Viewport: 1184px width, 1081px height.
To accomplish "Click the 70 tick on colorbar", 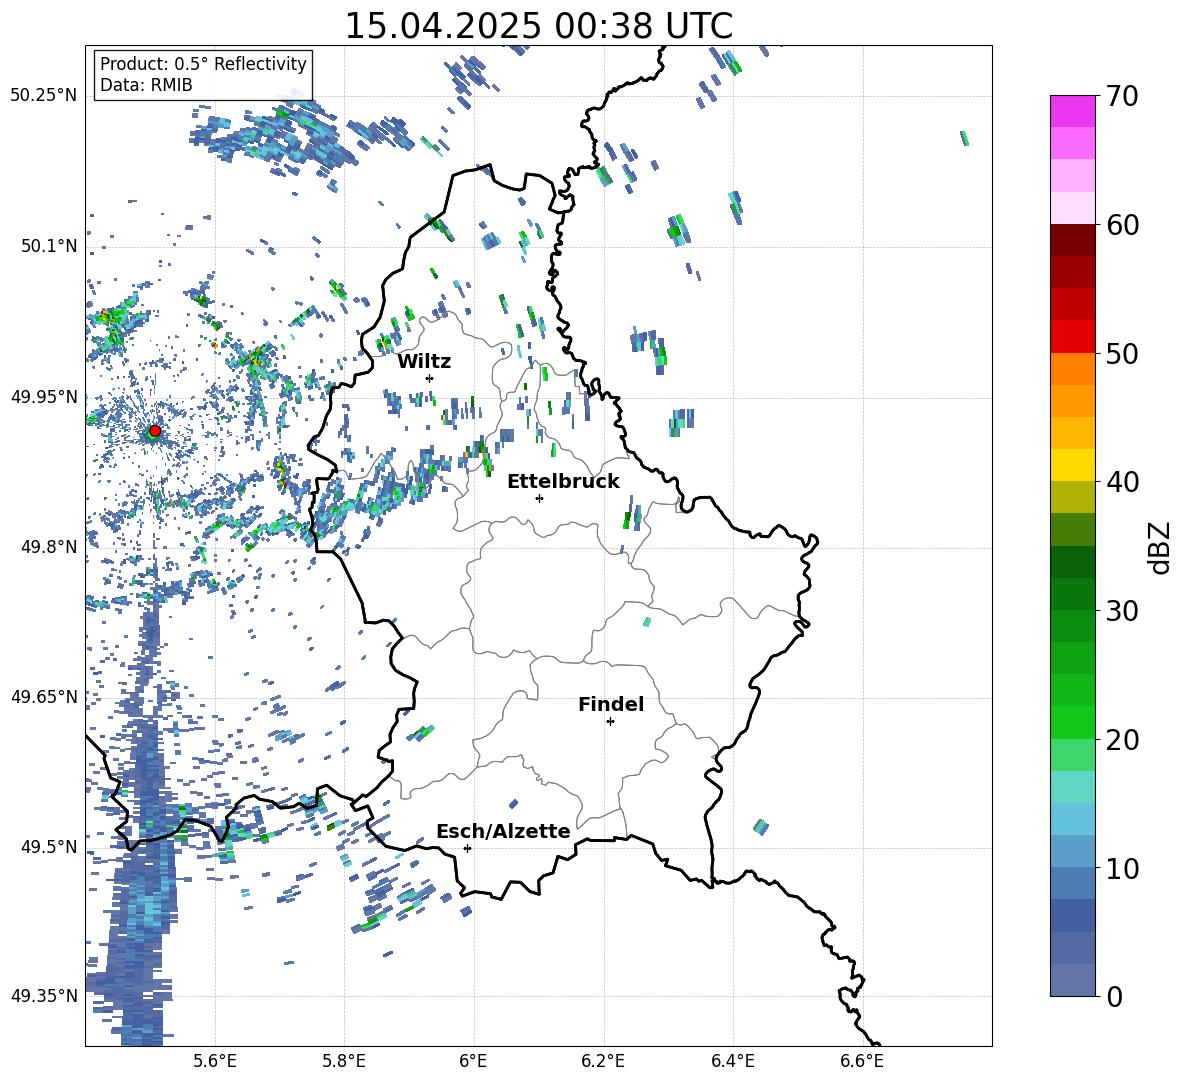I will pos(1122,96).
